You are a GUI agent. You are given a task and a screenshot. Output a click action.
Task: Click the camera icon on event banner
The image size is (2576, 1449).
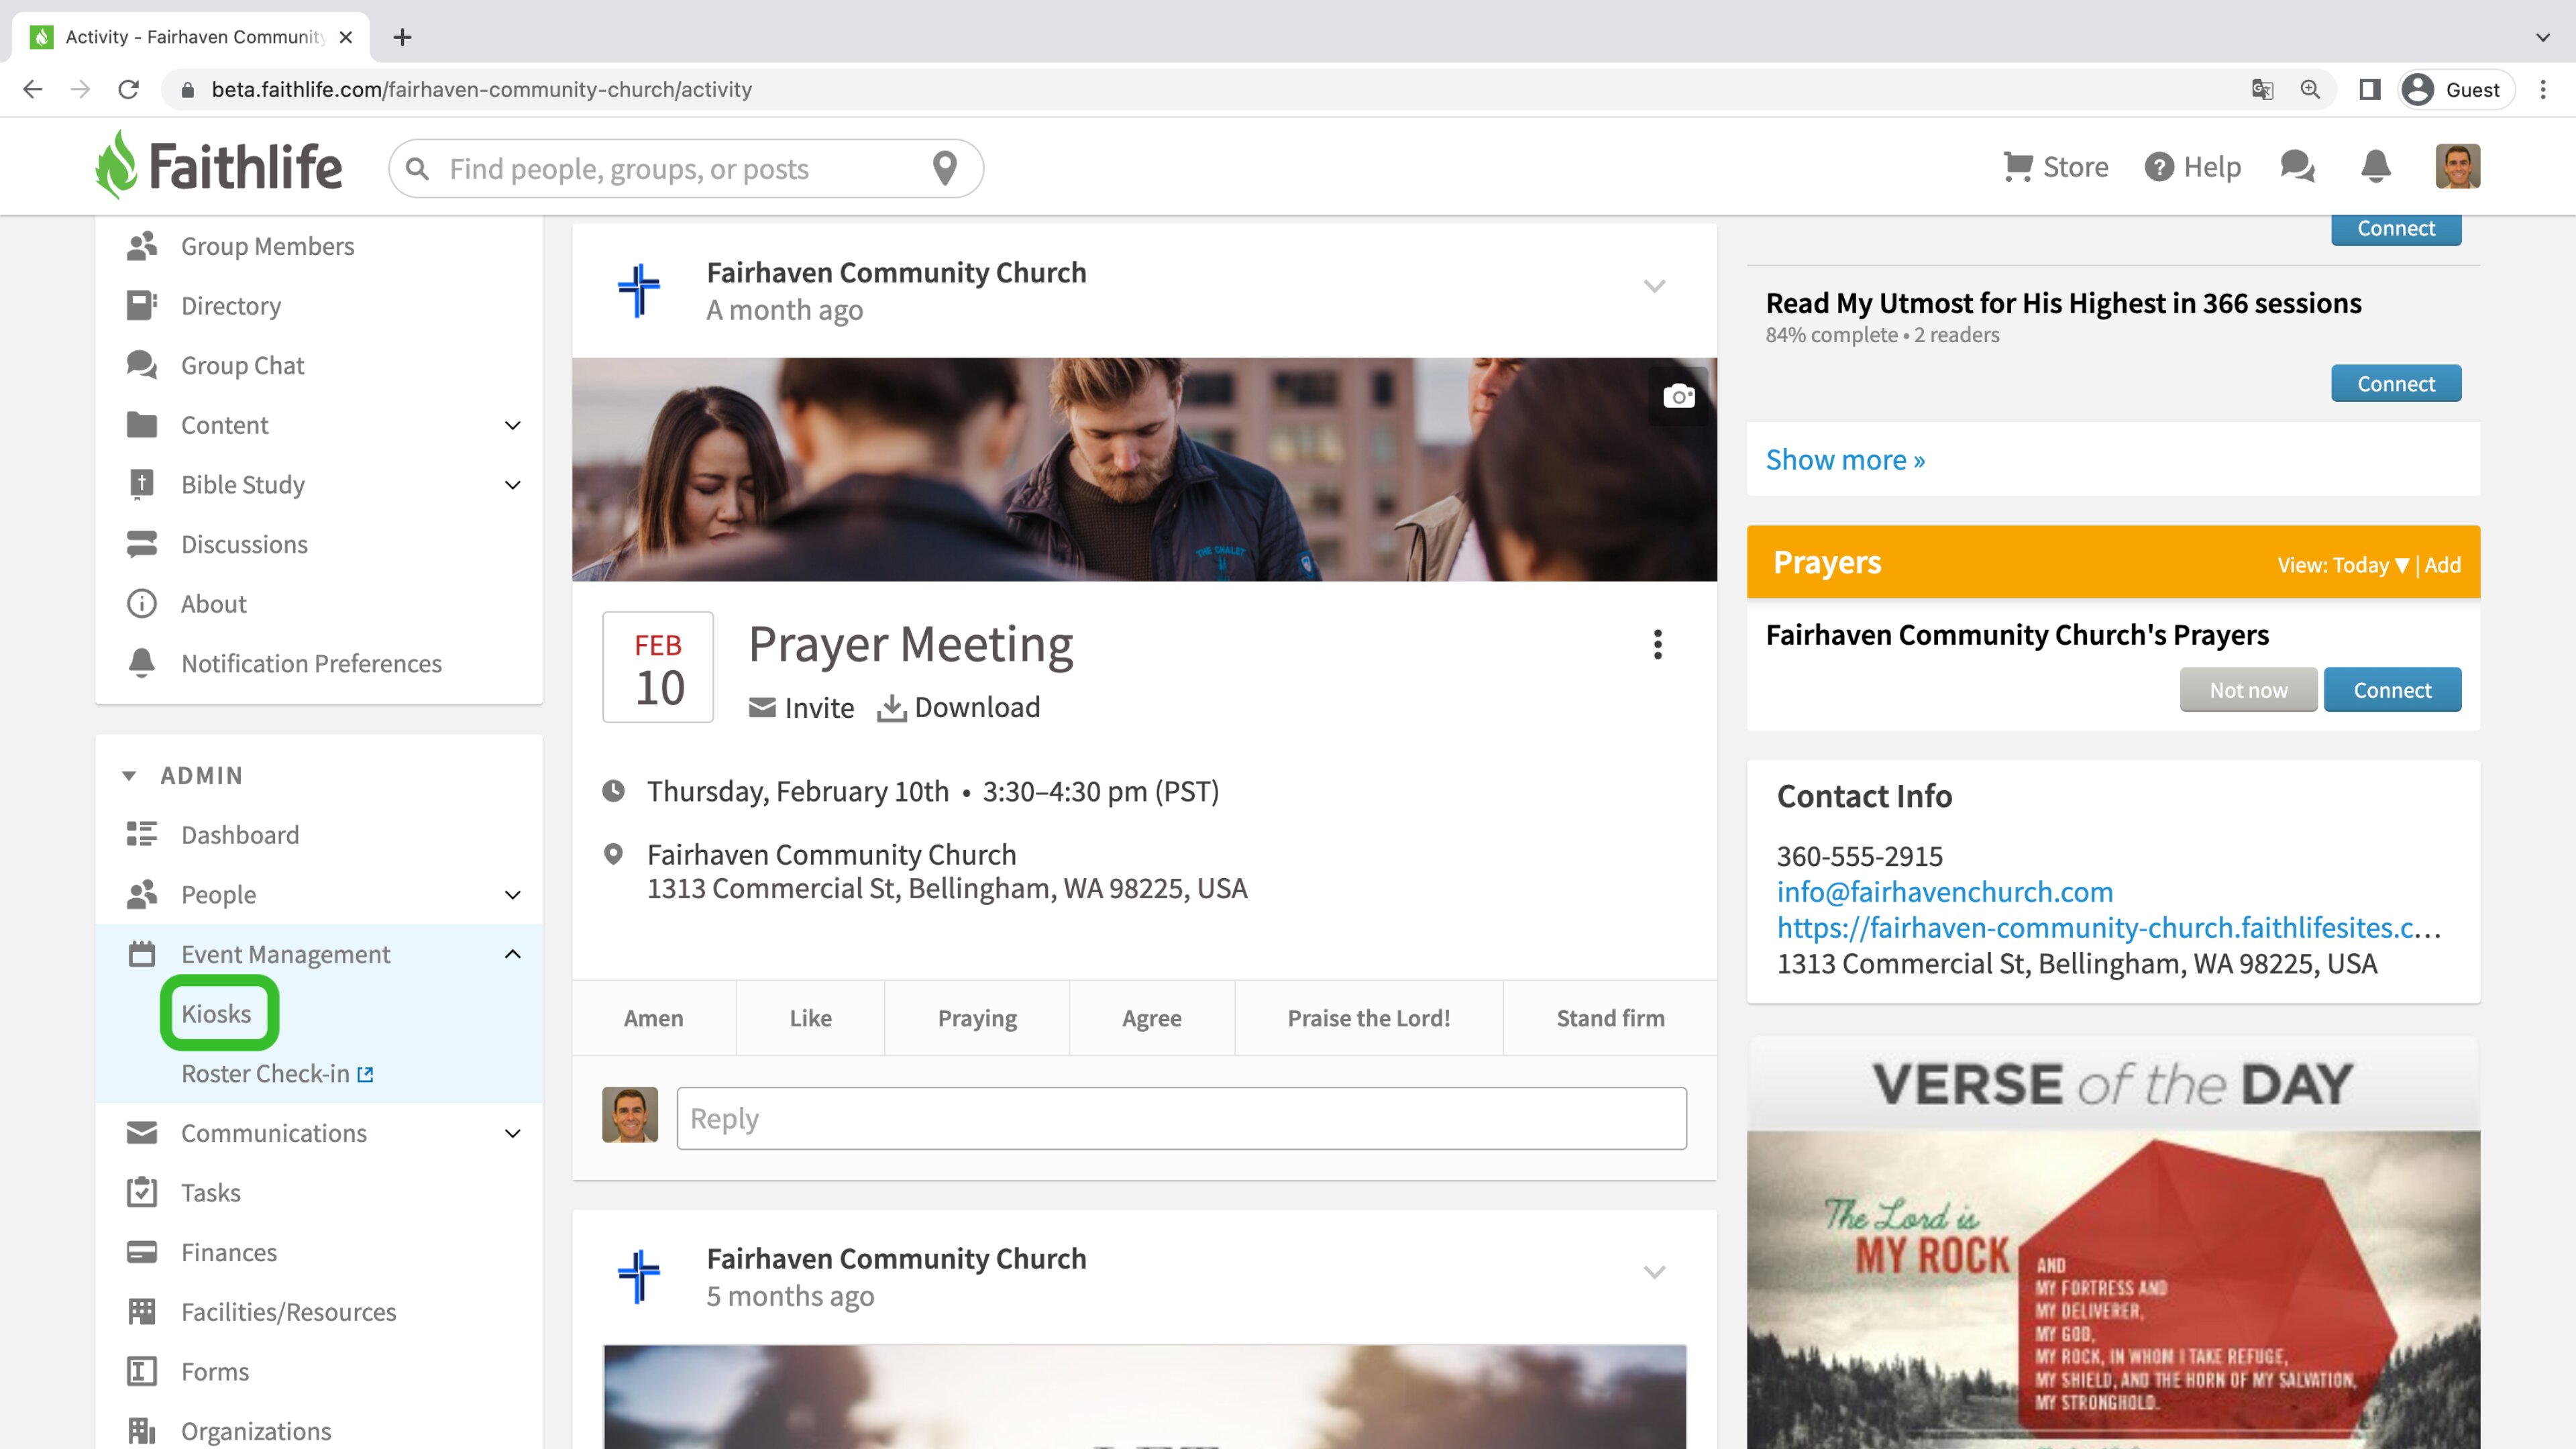click(x=1679, y=396)
